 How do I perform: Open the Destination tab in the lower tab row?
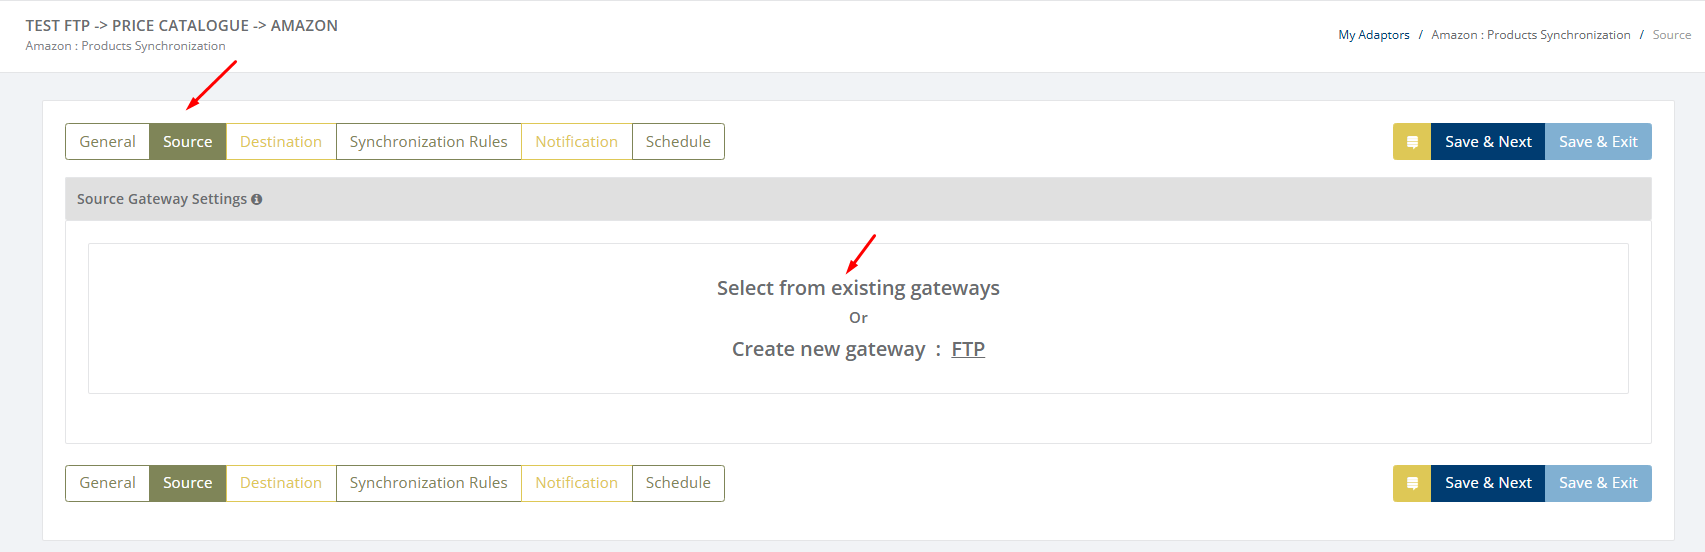coord(281,483)
